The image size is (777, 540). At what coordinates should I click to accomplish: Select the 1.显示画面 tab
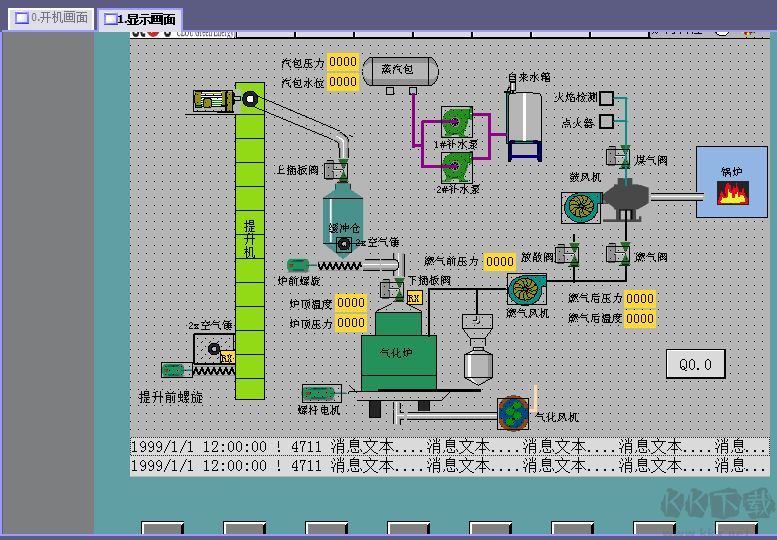[x=139, y=19]
